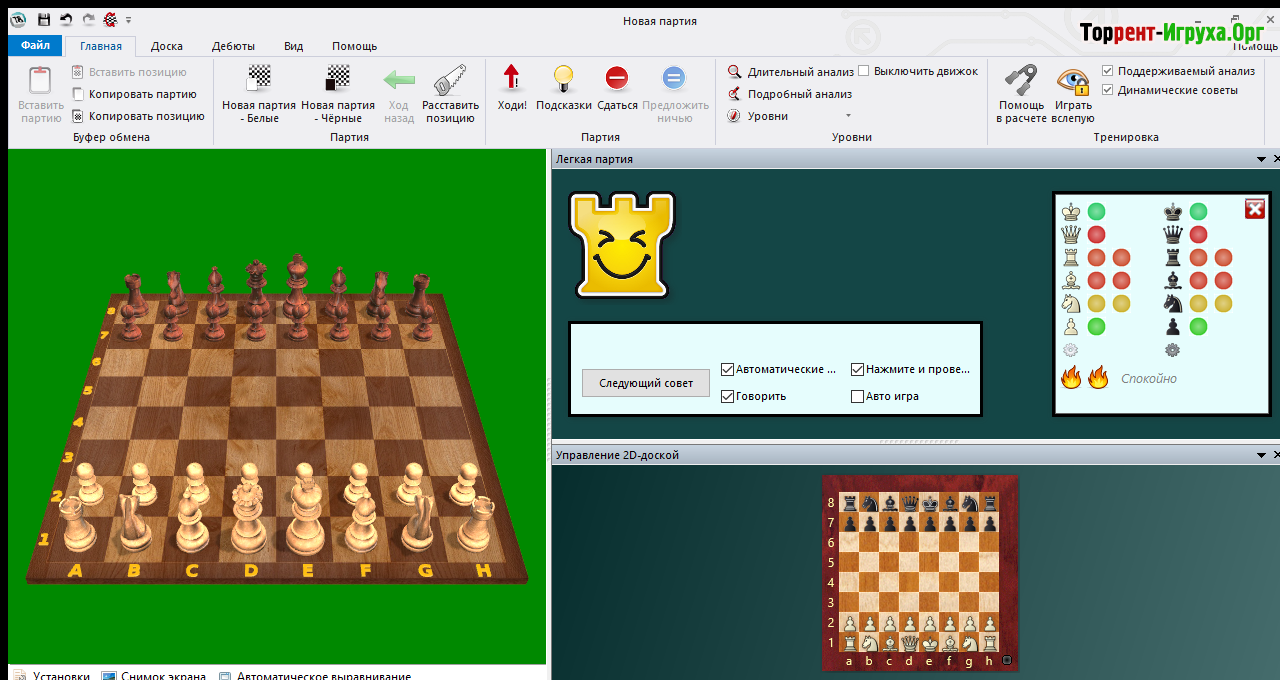The image size is (1280, 680).
Task: Open the lightbulb Подсказки hints icon
Action: [564, 80]
